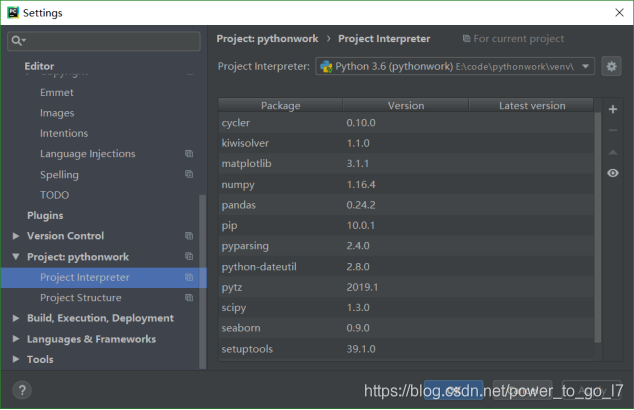Open the Images settings page
Image resolution: width=634 pixels, height=410 pixels.
(57, 113)
